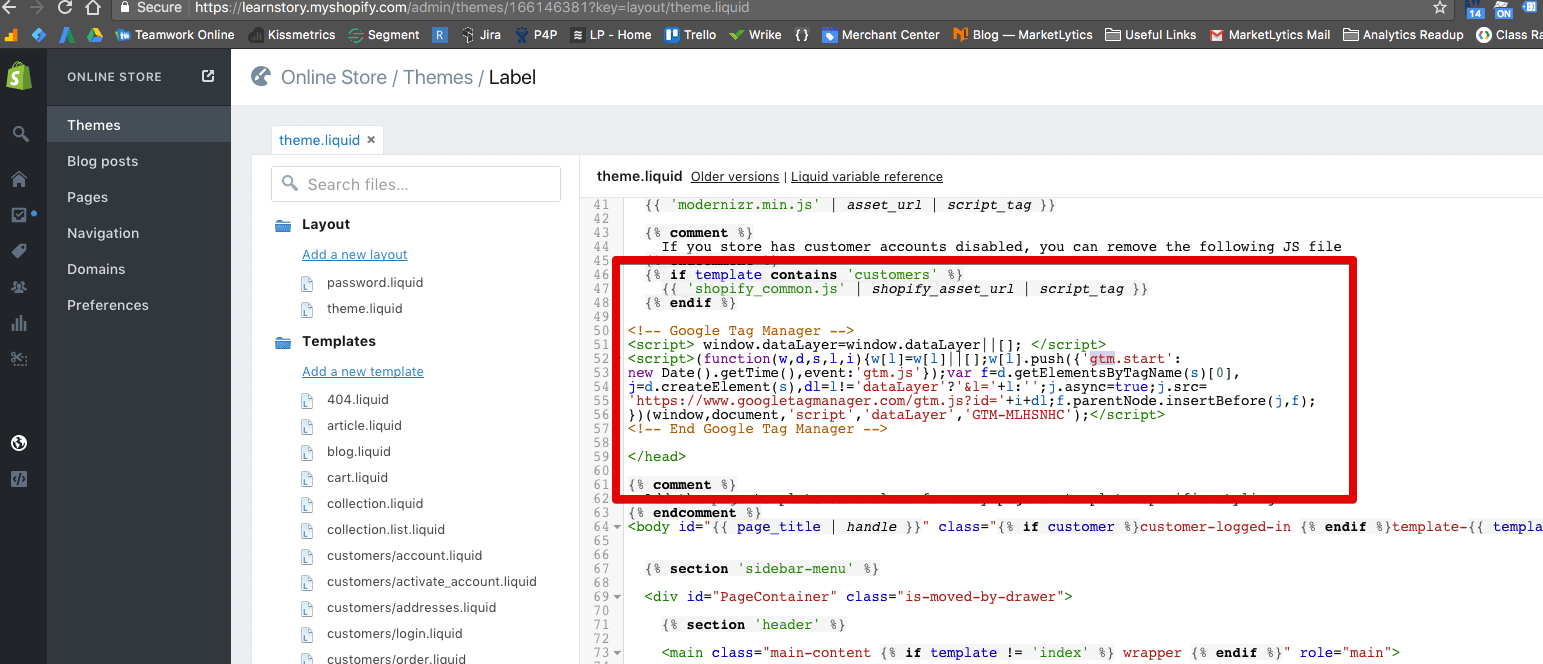This screenshot has height=664, width=1543.
Task: Select the Home icon in the sidebar
Action: coord(20,179)
